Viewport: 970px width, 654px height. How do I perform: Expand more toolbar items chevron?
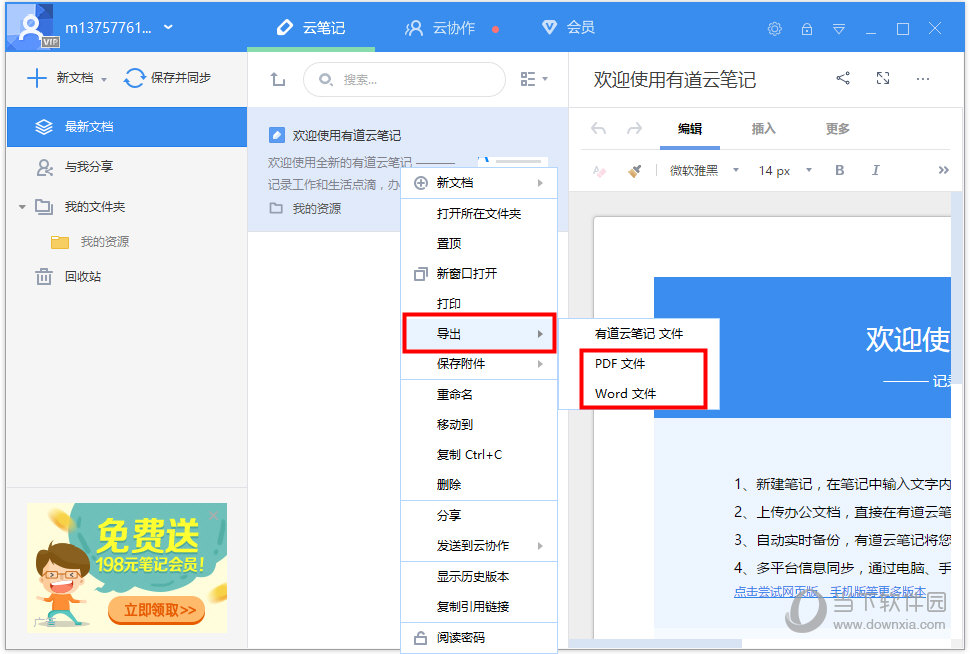pos(943,170)
